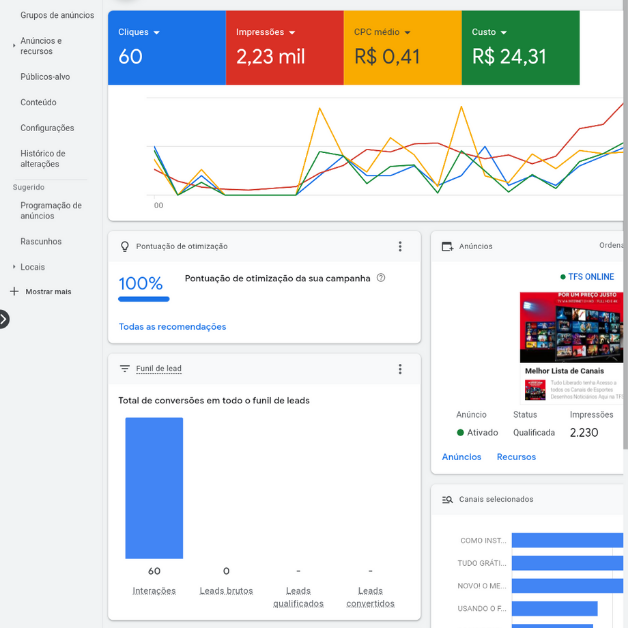Open the Cliques metric dropdown
The image size is (628, 628).
coord(157,32)
